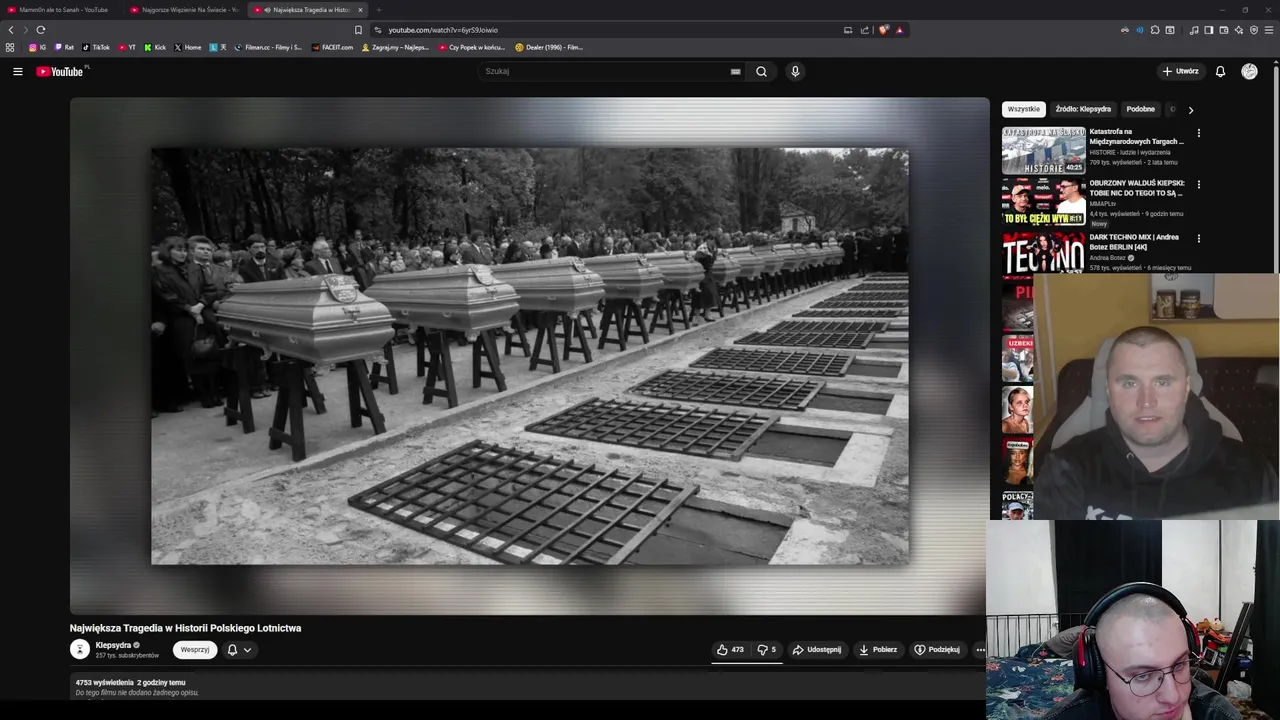Image resolution: width=1280 pixels, height=720 pixels.
Task: Open the browser main hamburger menu
Action: click(1269, 30)
